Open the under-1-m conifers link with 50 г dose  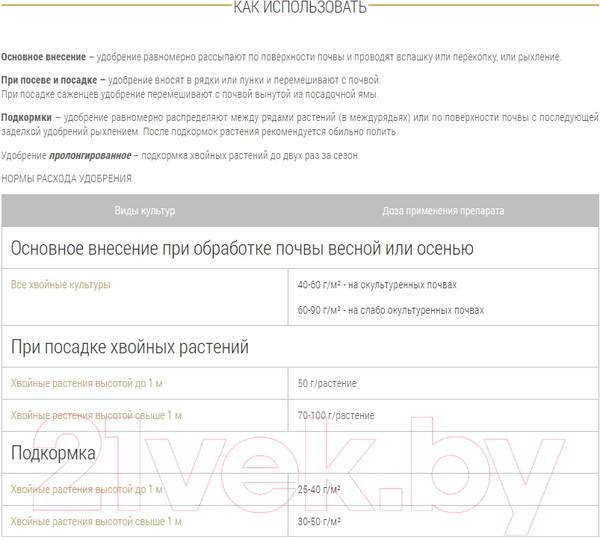86,383
